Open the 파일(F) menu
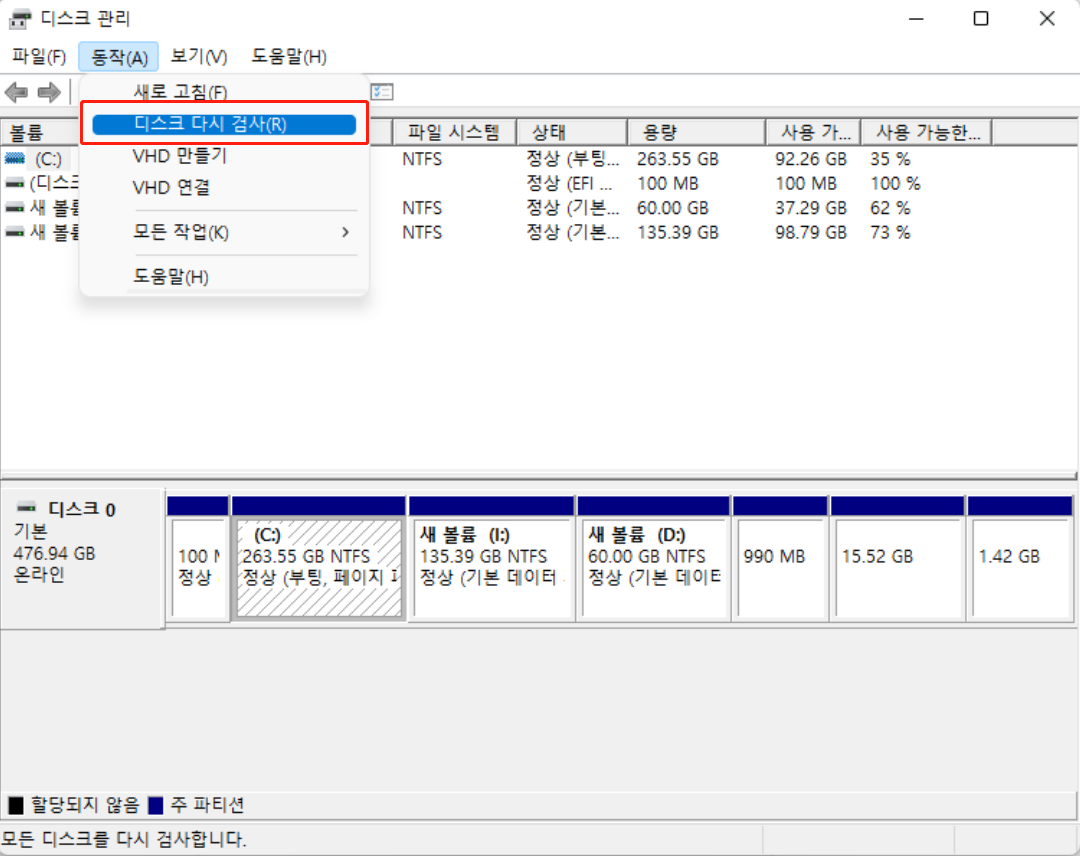Viewport: 1080px width, 856px height. click(38, 56)
